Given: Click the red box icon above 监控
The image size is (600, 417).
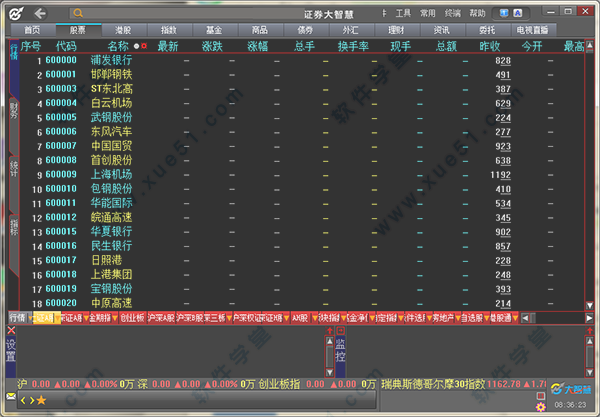Looking at the screenshot, I should [x=341, y=330].
